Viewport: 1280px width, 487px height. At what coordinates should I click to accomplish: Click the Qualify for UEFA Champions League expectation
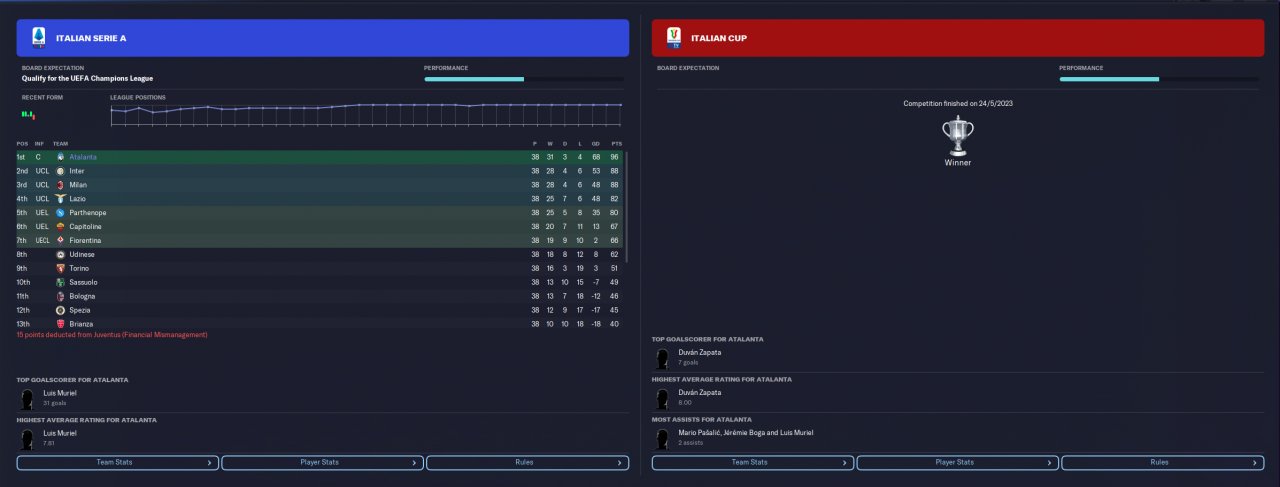[x=87, y=78]
